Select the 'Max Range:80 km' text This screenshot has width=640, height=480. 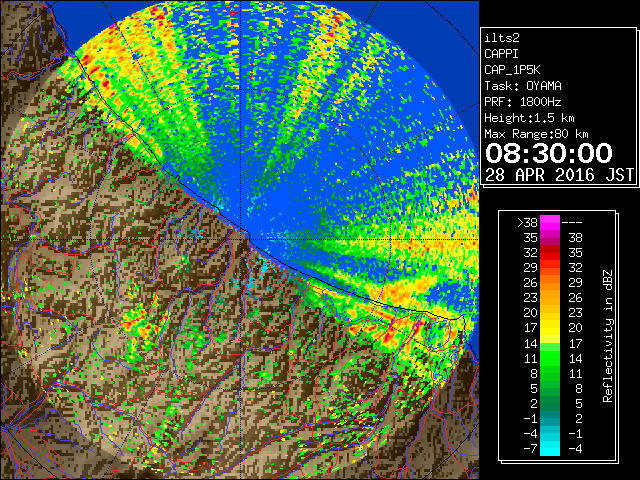click(x=536, y=134)
